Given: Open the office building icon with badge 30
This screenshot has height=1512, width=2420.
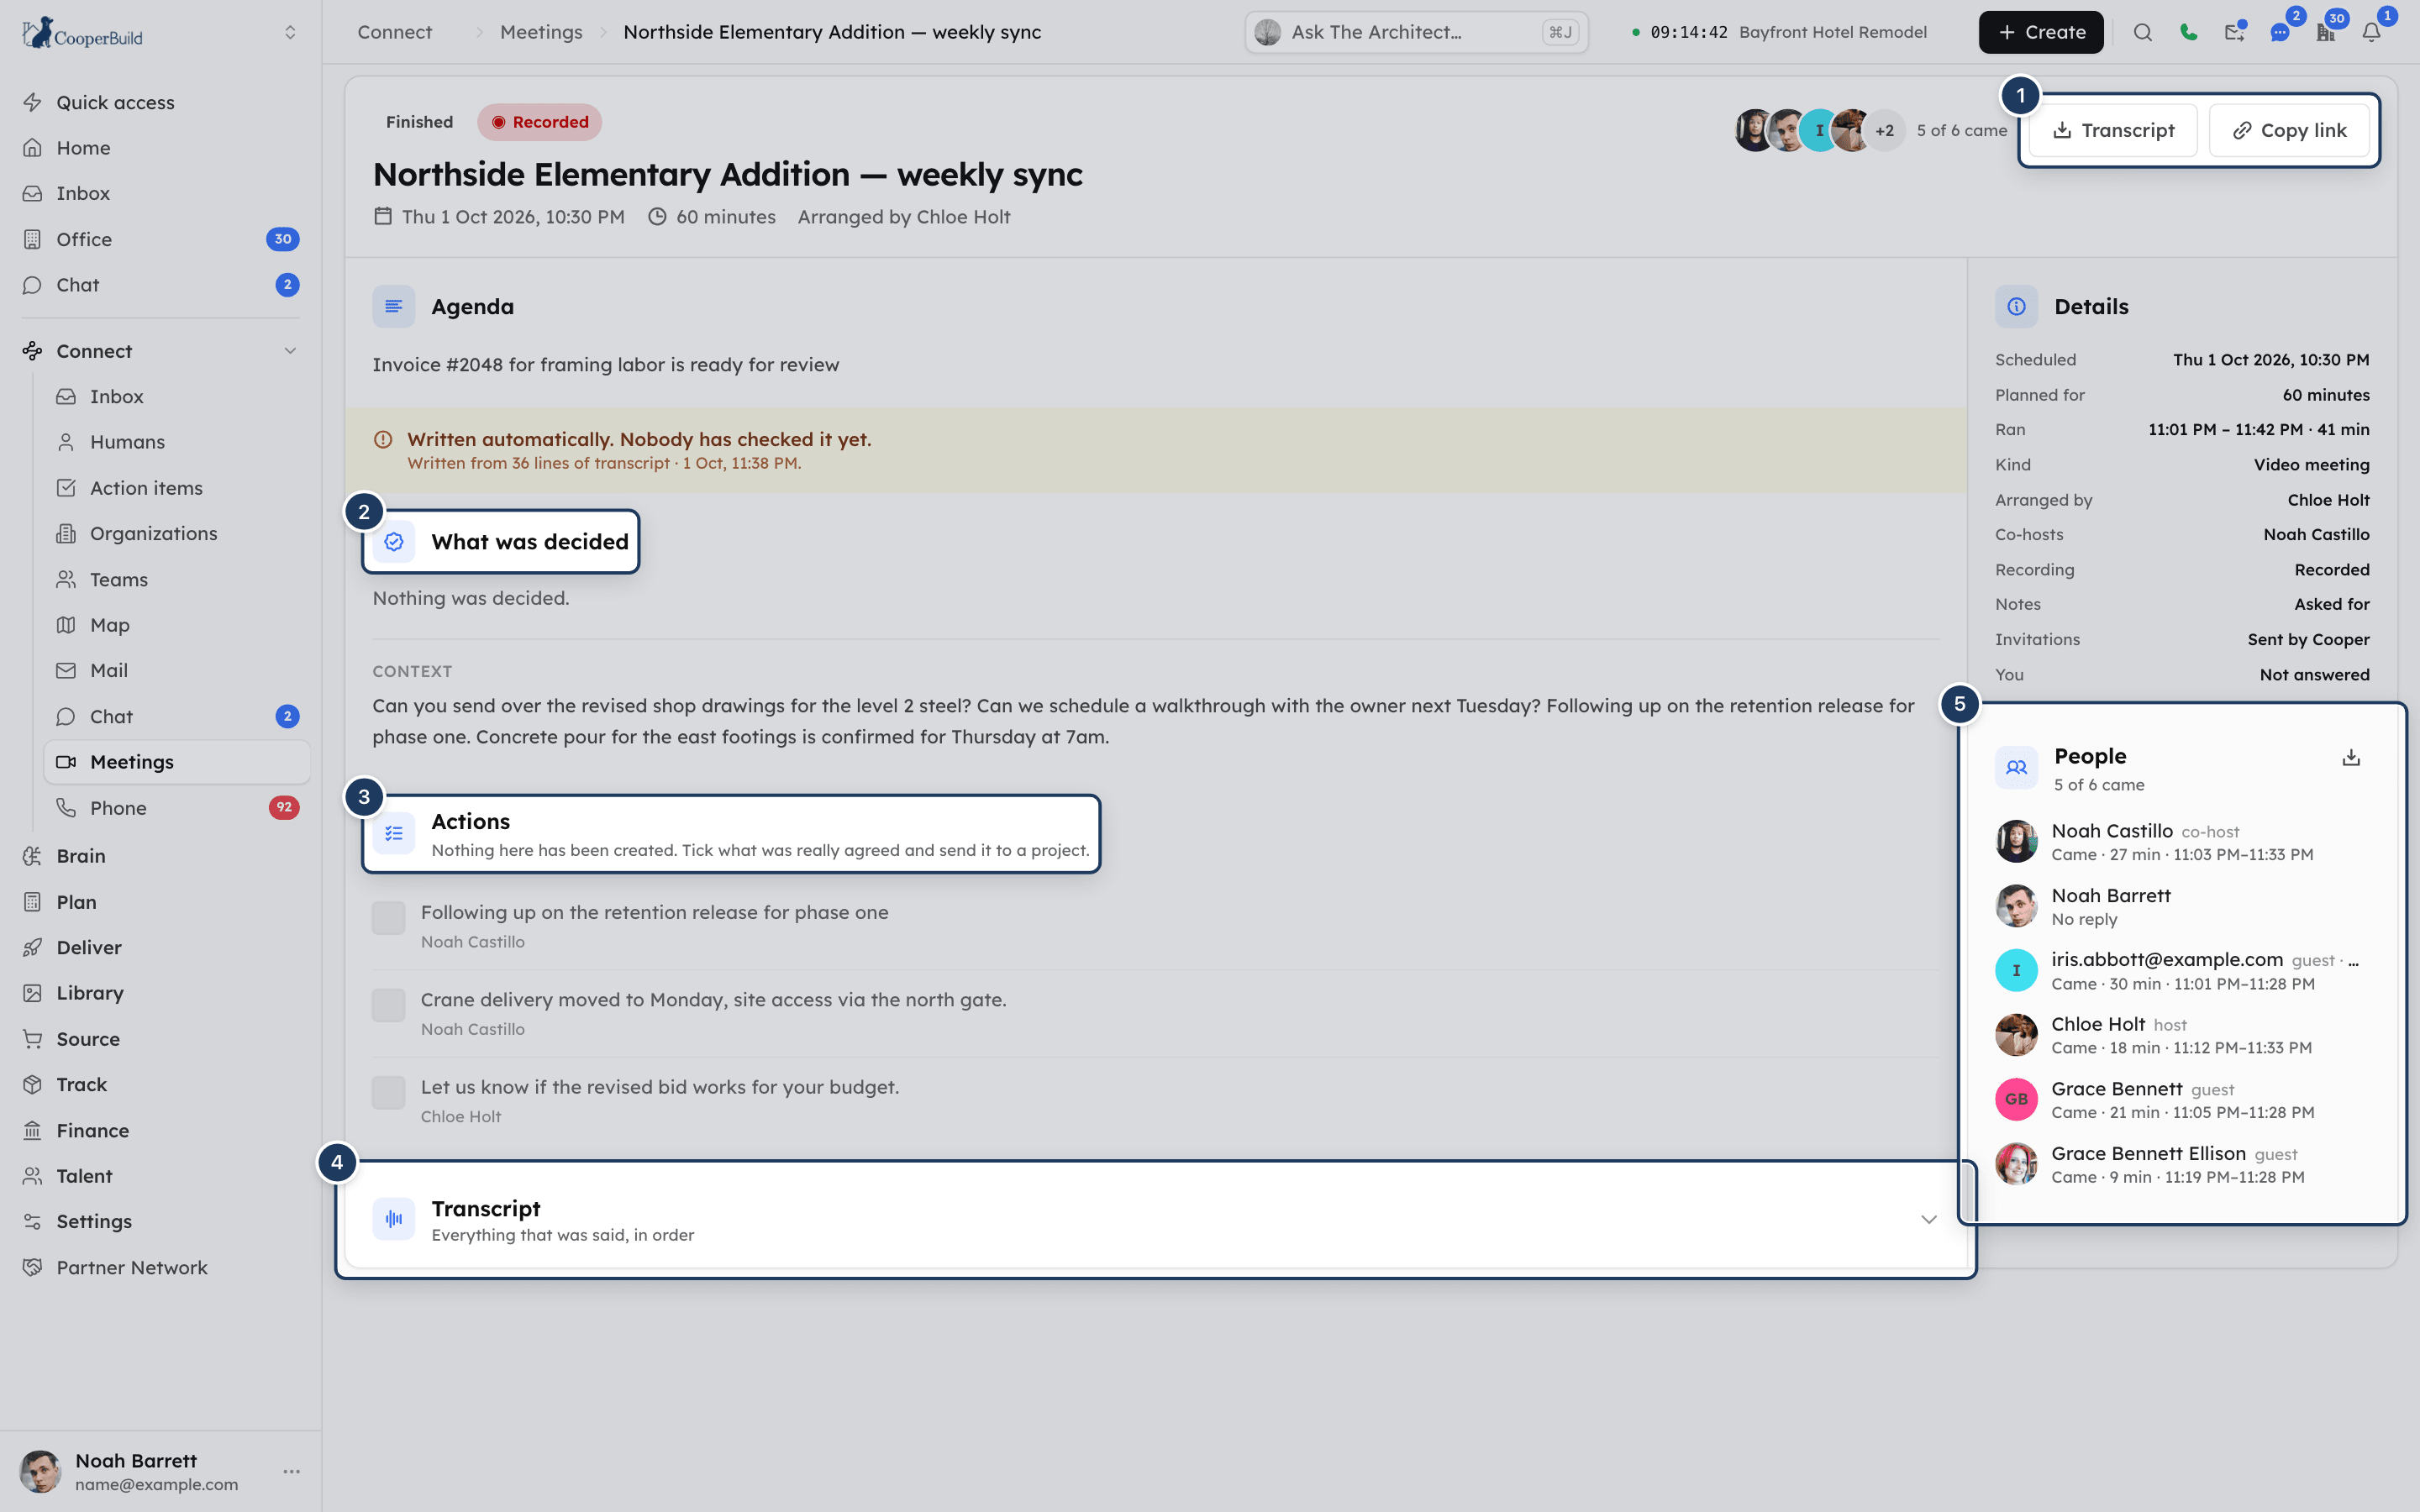Looking at the screenshot, I should click(x=2326, y=32).
